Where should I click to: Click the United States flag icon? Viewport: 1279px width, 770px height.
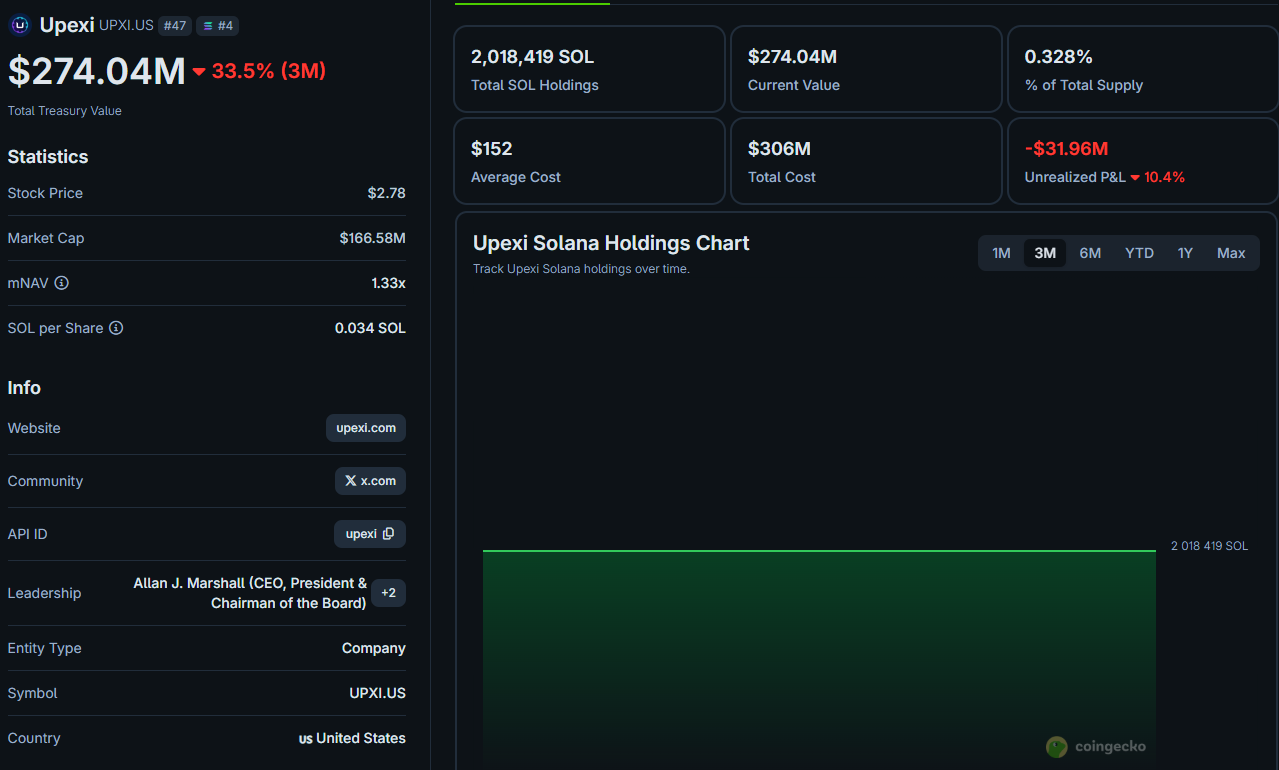coord(305,739)
